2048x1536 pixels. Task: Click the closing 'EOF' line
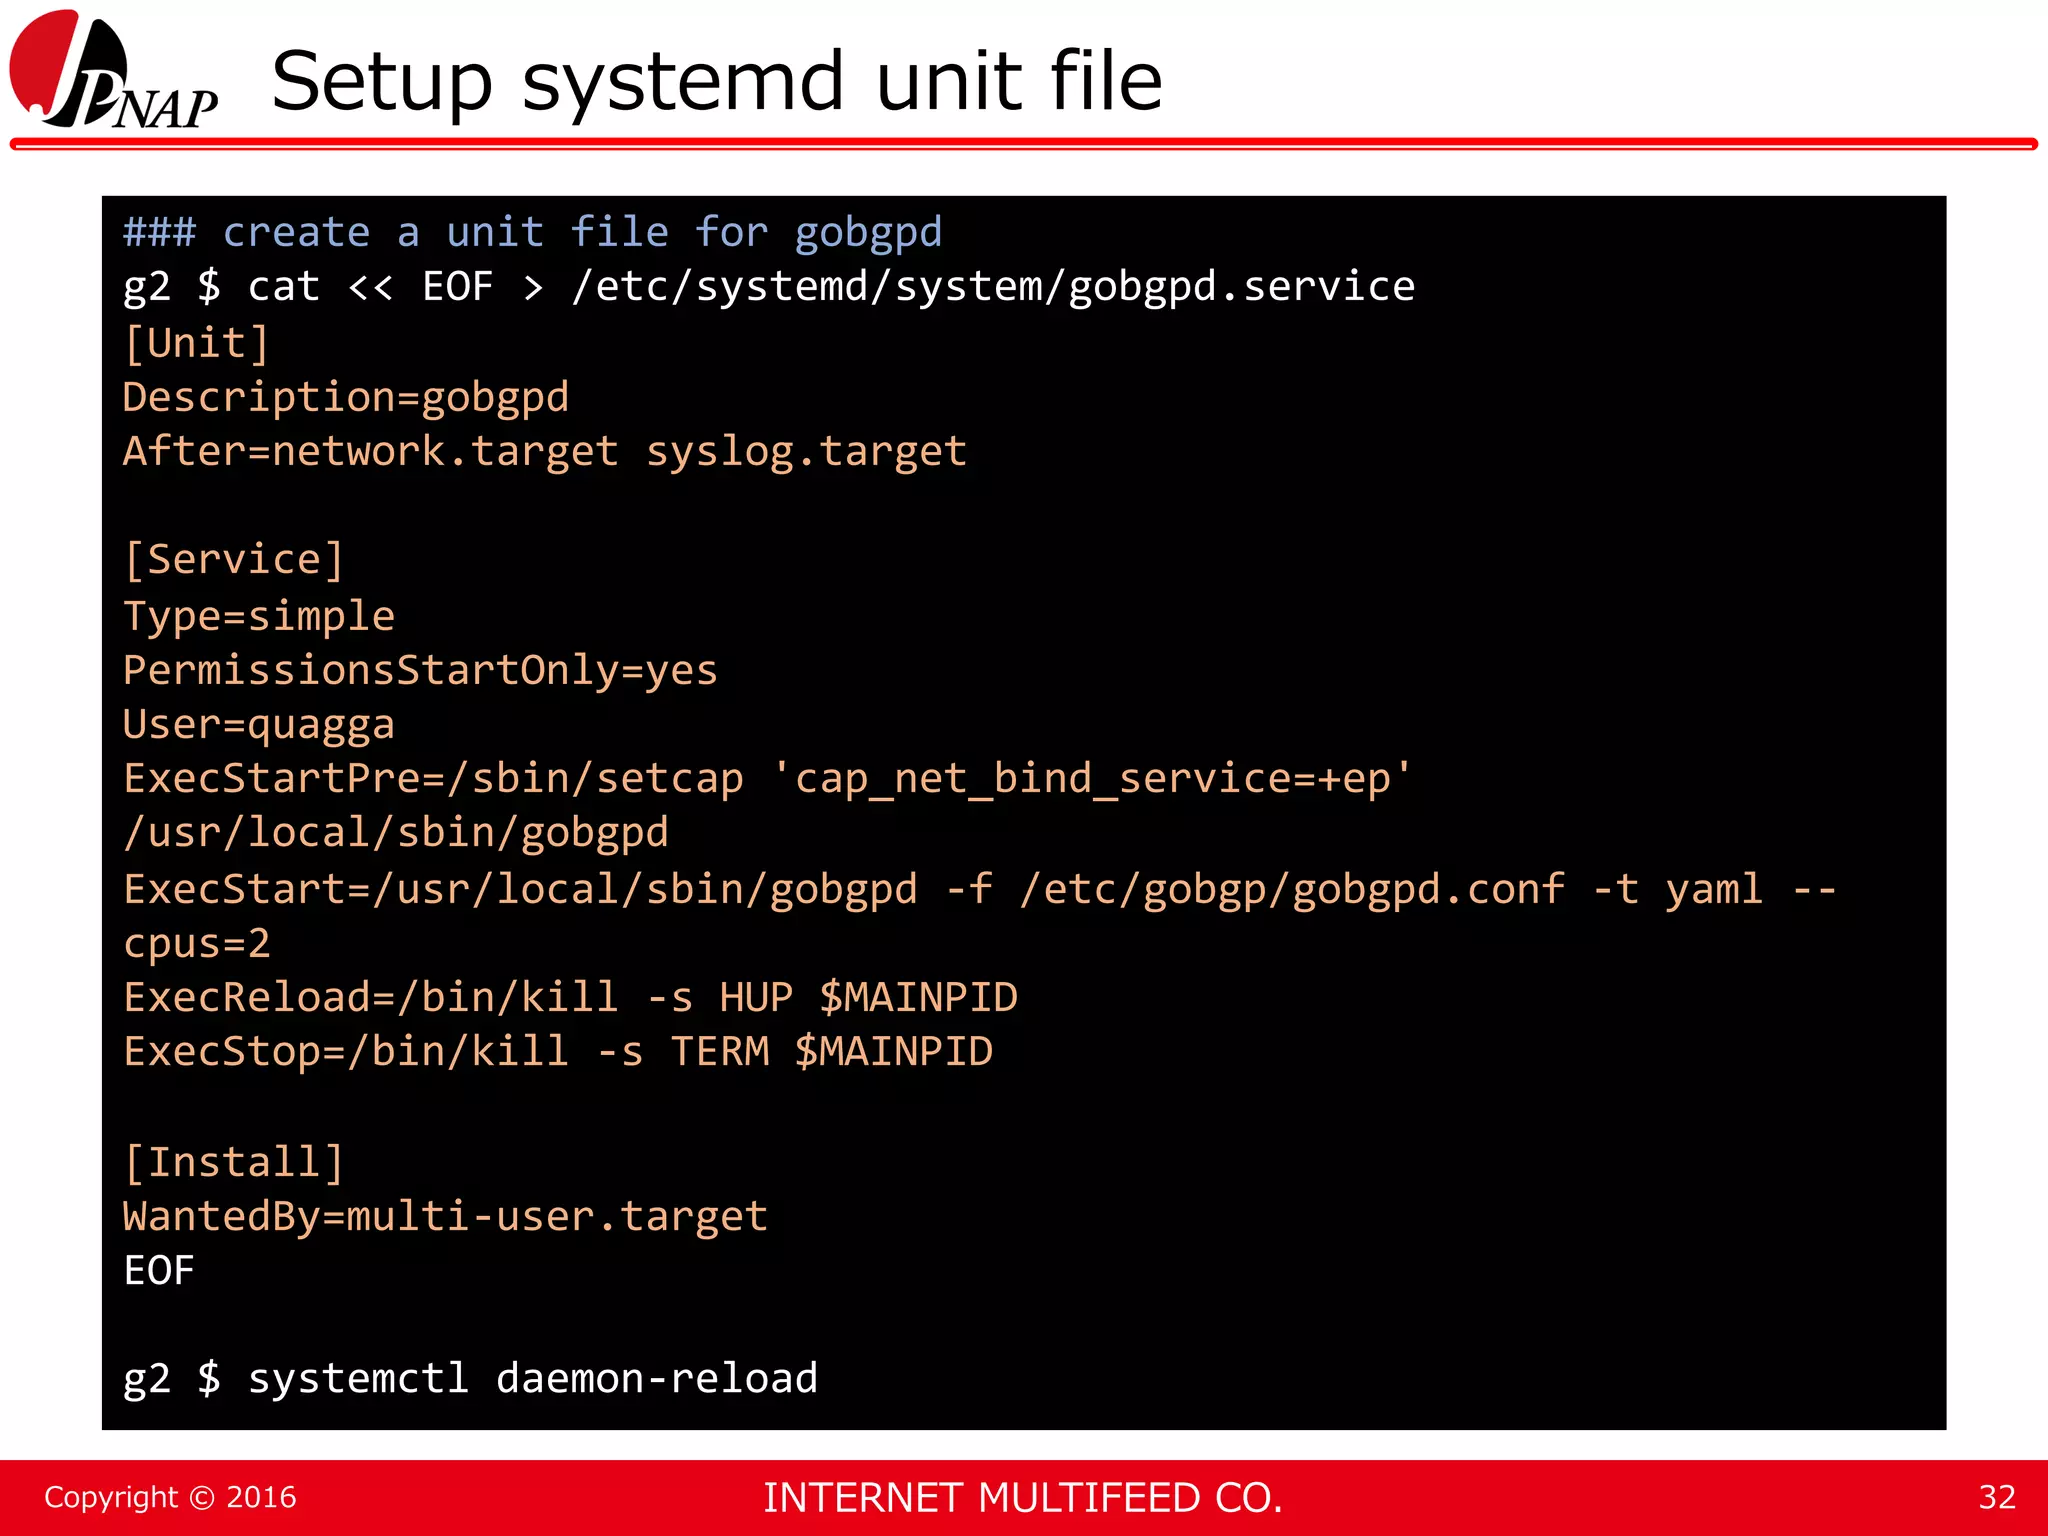(x=159, y=1271)
